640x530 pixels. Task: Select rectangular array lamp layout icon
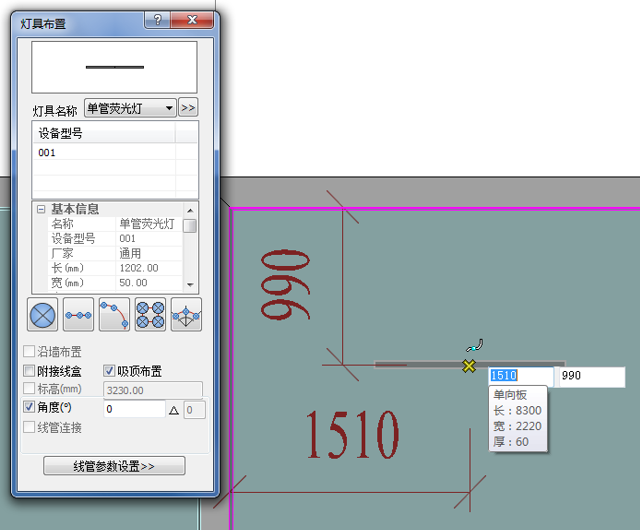point(150,314)
